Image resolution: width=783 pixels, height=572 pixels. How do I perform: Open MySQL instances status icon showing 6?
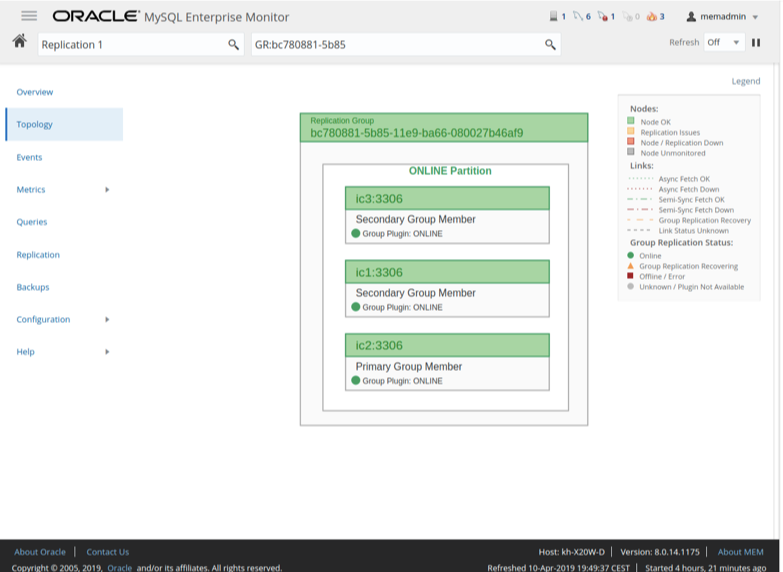click(x=578, y=16)
